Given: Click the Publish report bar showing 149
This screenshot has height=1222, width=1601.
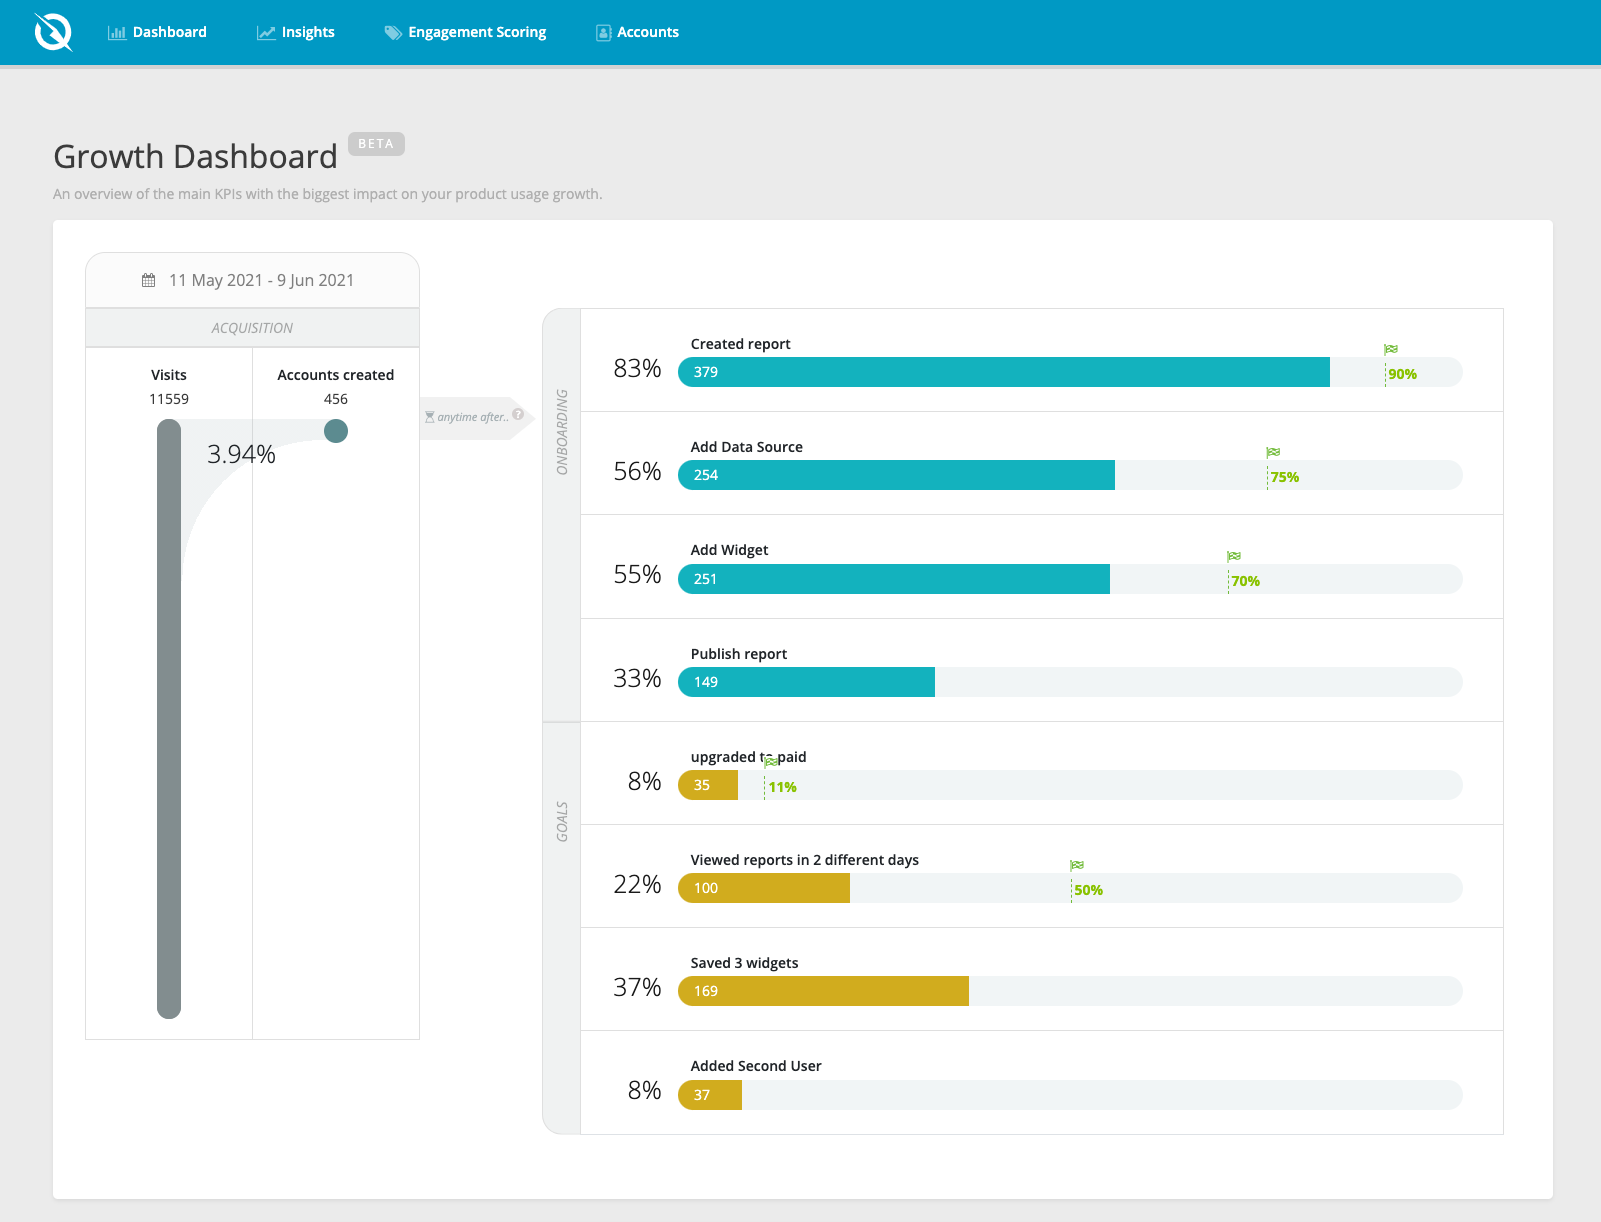Looking at the screenshot, I should (806, 682).
